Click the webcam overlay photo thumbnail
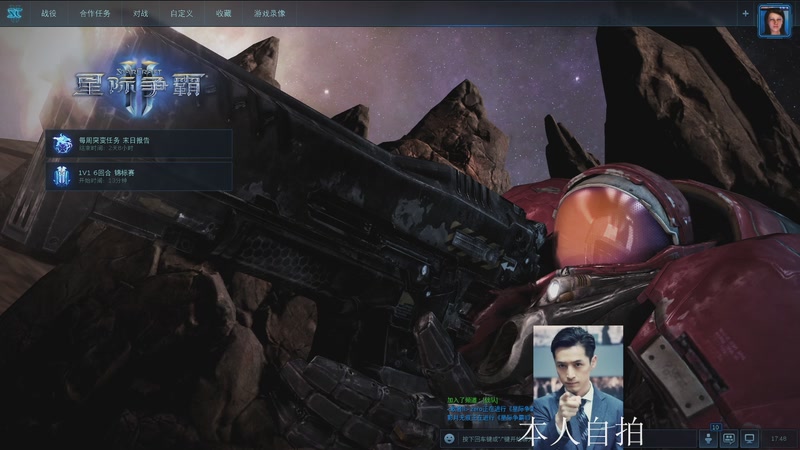This screenshot has width=800, height=450. pos(578,388)
